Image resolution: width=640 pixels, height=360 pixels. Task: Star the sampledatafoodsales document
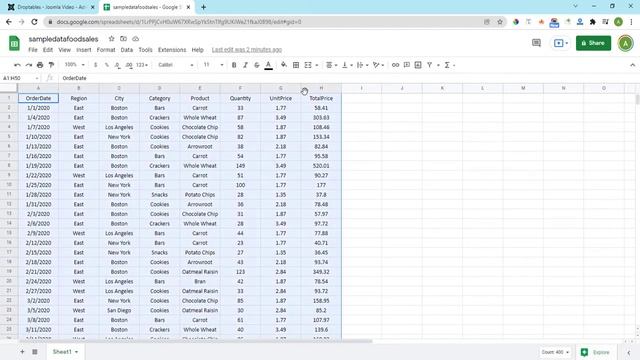(111, 39)
